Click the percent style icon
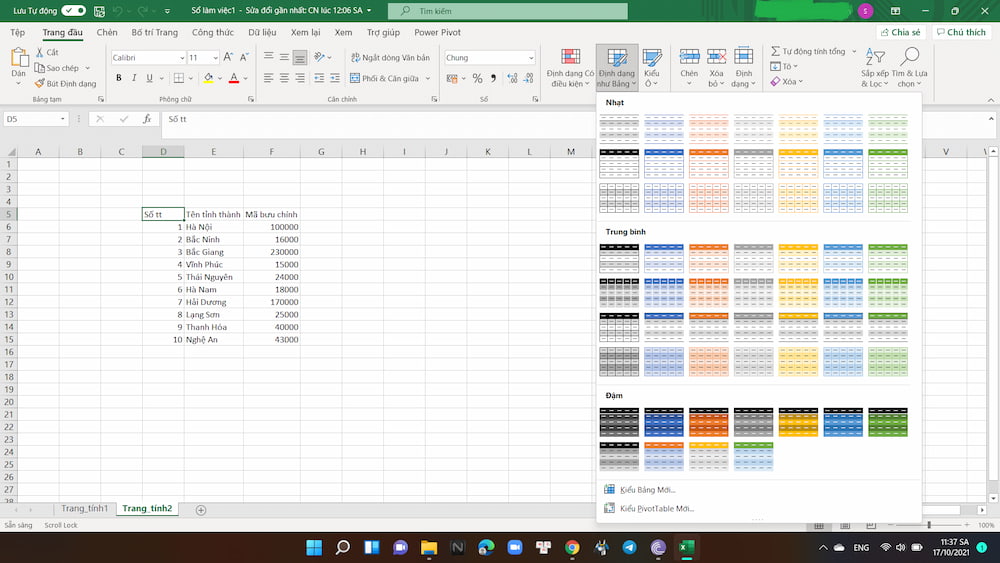Image resolution: width=1000 pixels, height=563 pixels. point(477,78)
